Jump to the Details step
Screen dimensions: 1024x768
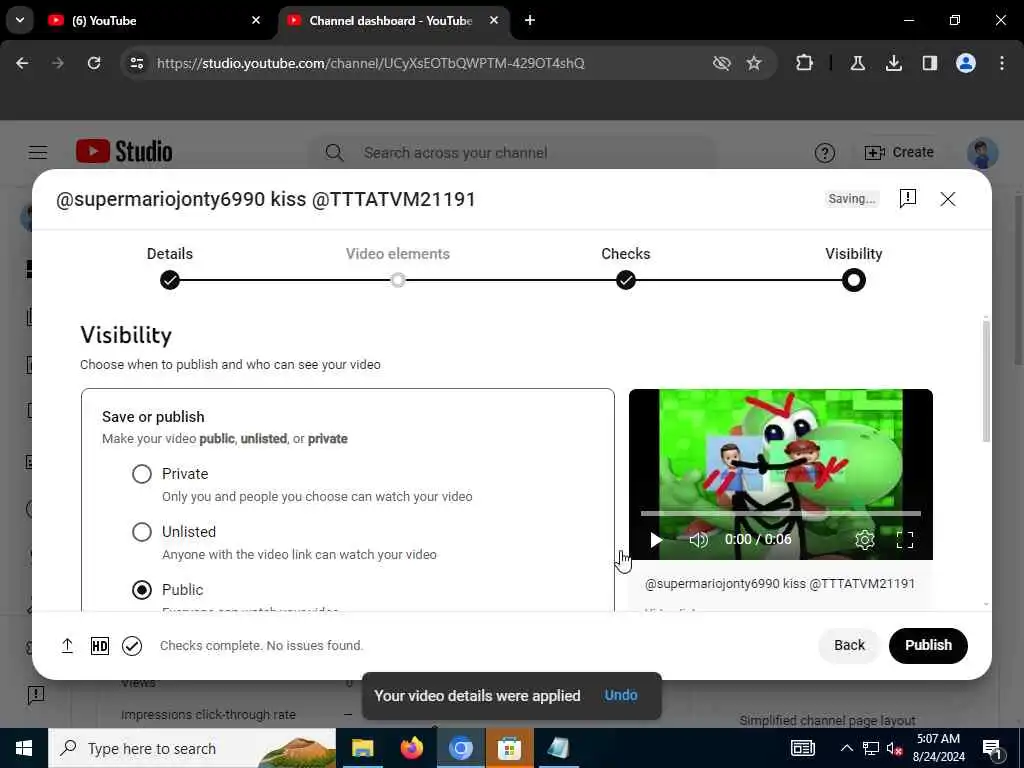(170, 280)
